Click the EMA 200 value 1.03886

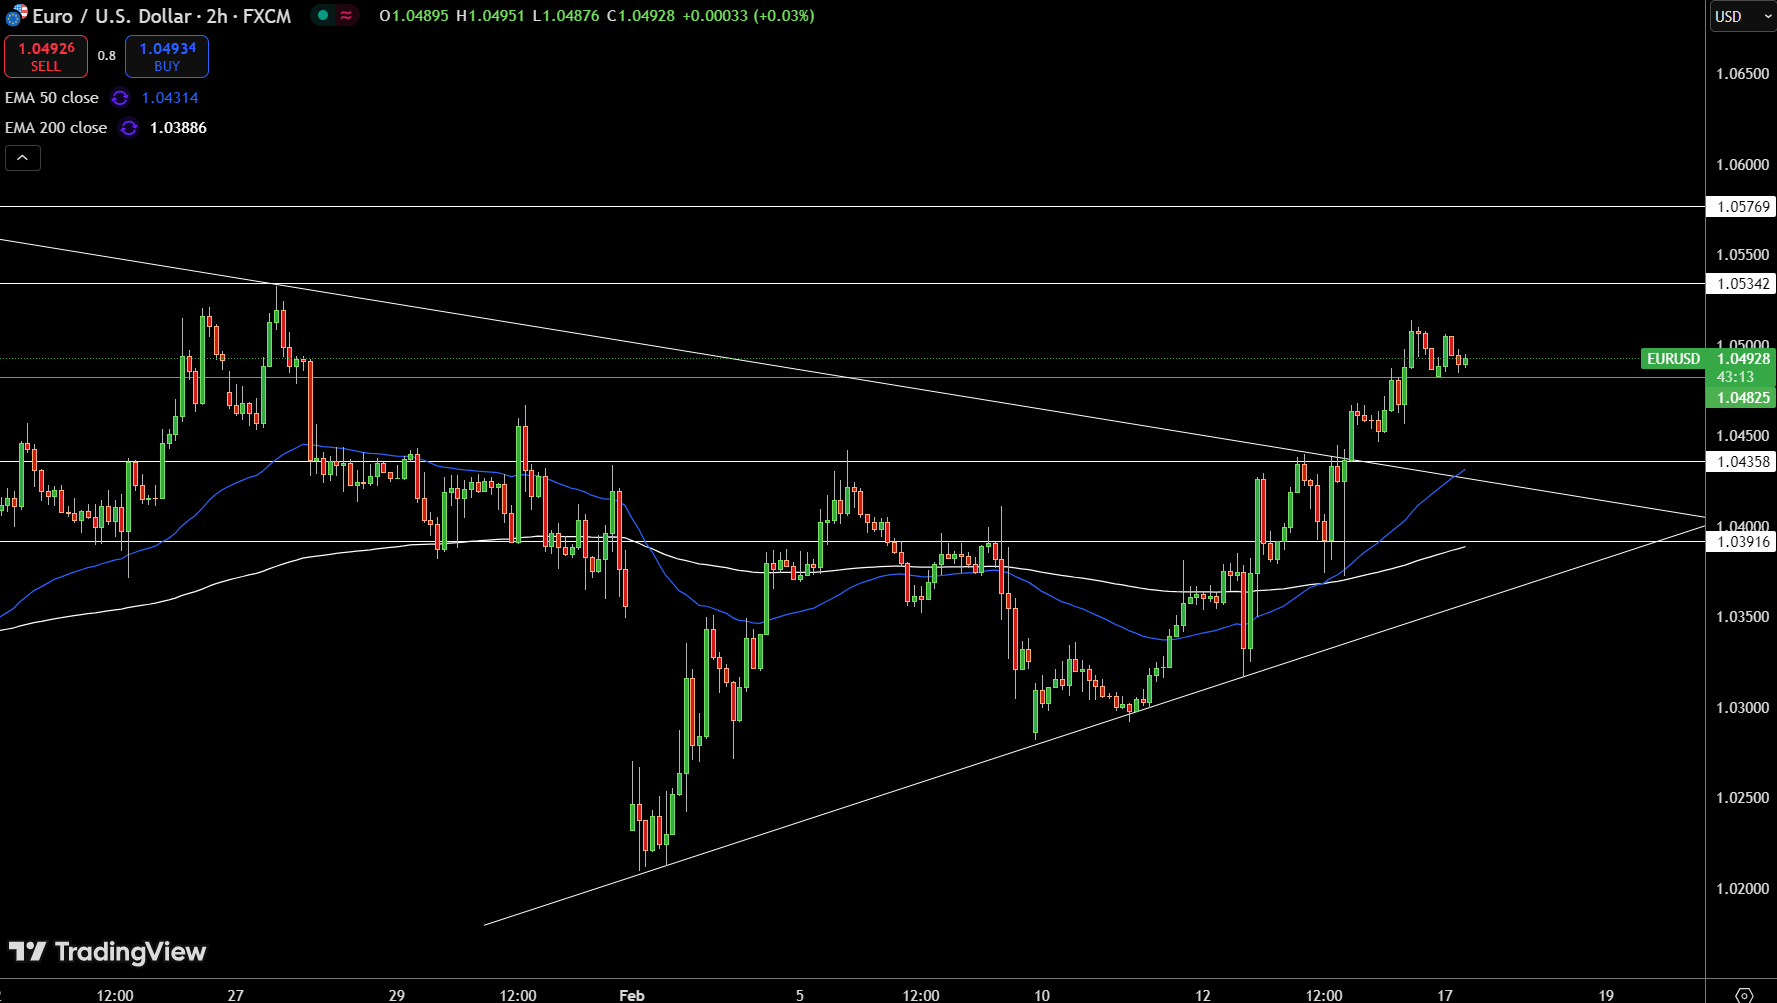pyautogui.click(x=178, y=128)
